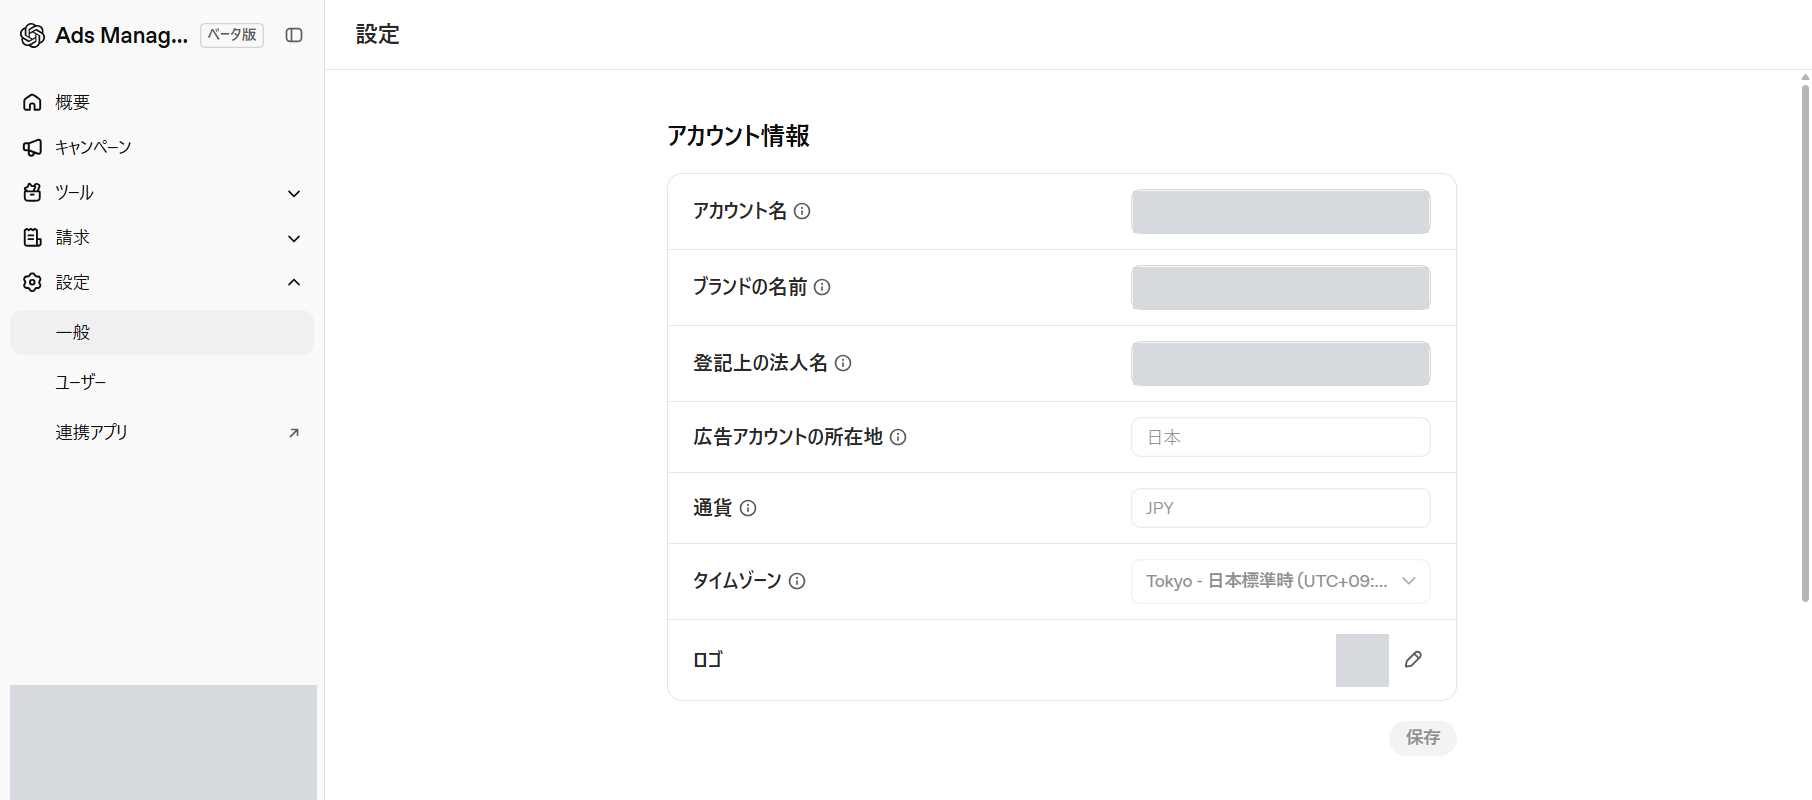
Task: Click the ブランドの名前 input field
Action: pos(1281,287)
